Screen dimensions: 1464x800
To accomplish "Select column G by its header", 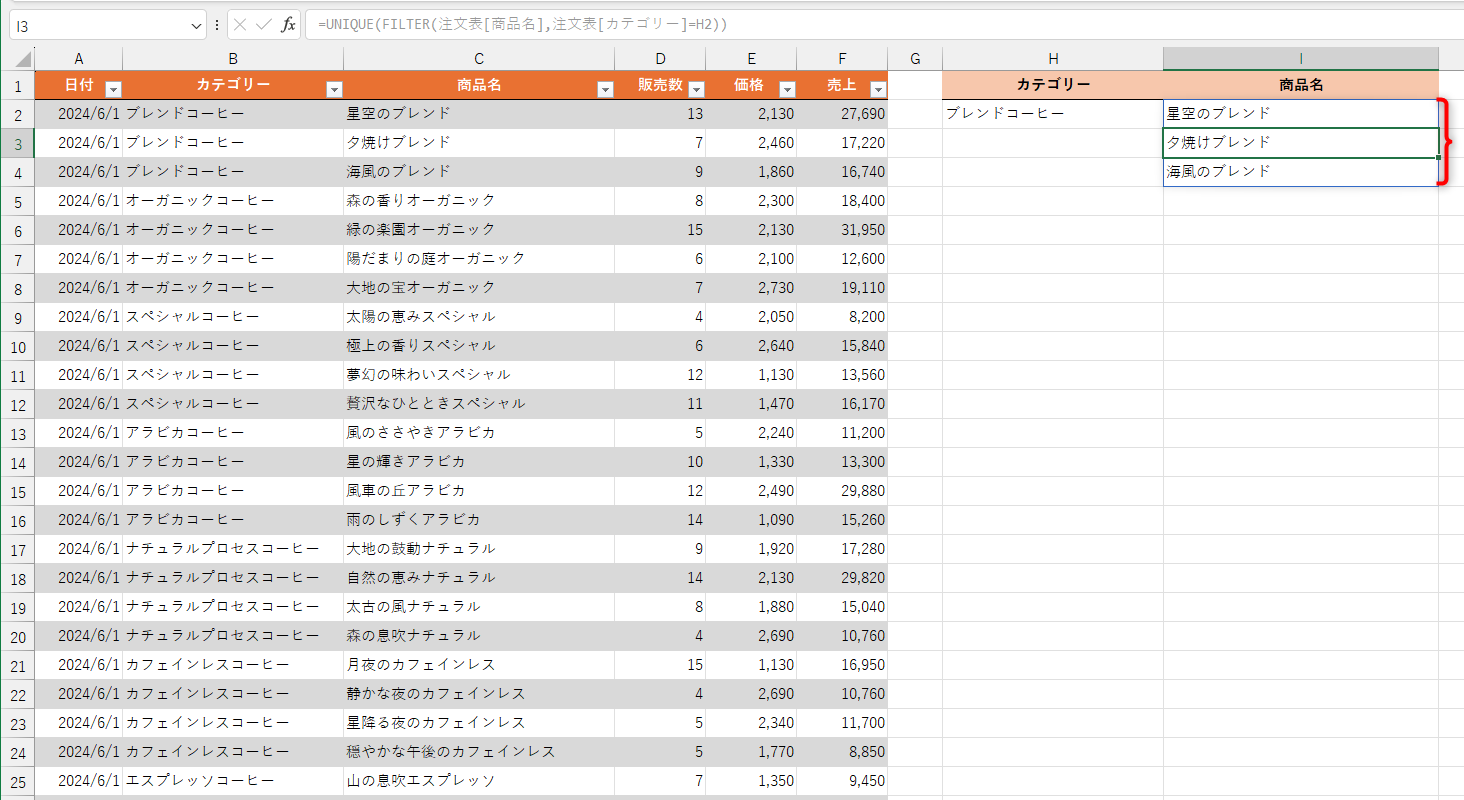I will click(915, 59).
